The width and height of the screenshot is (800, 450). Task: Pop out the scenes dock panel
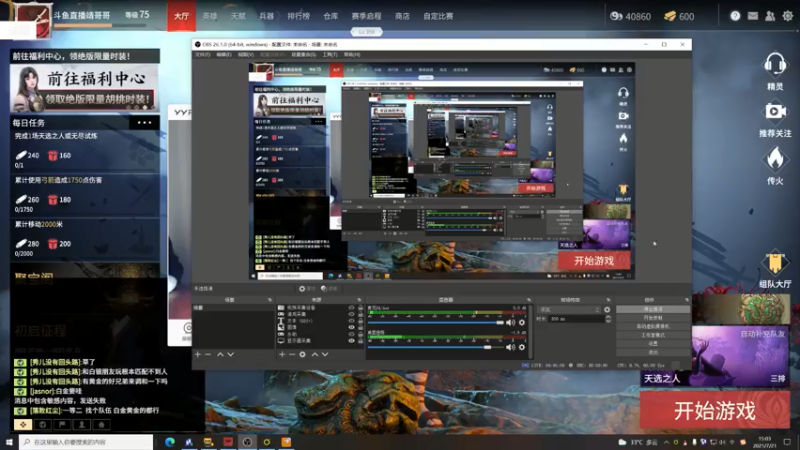269,300
